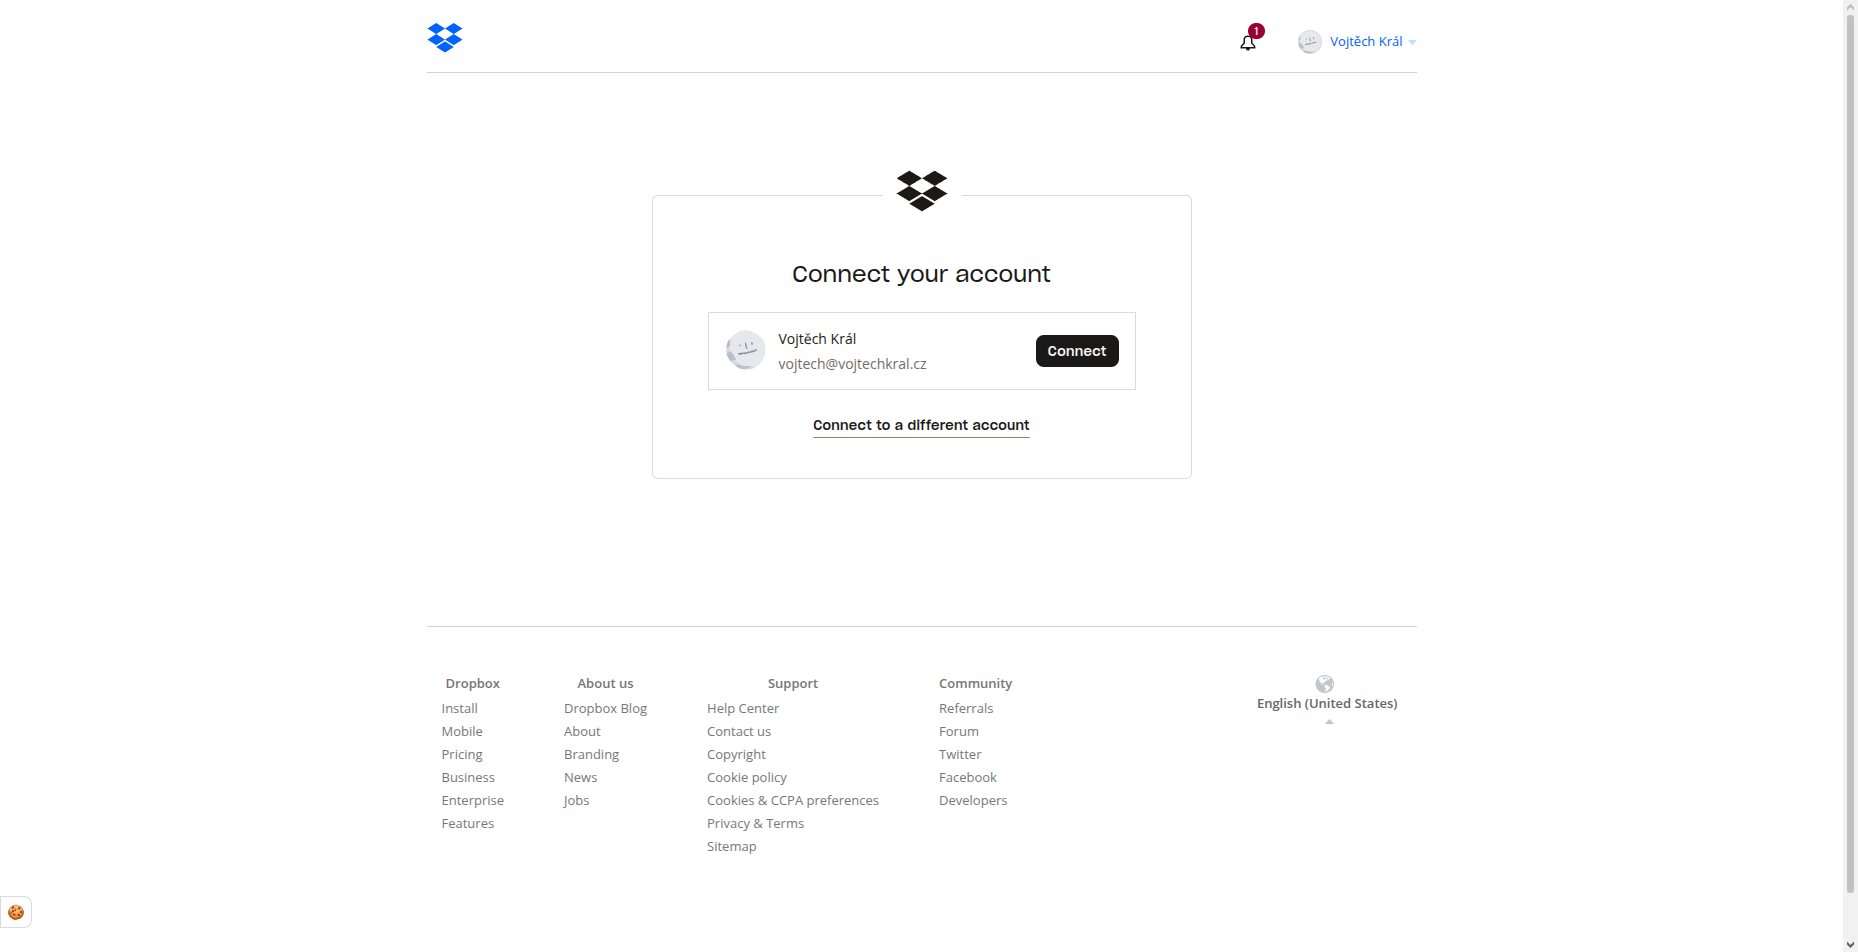Open the Enterprise footer link

click(473, 800)
